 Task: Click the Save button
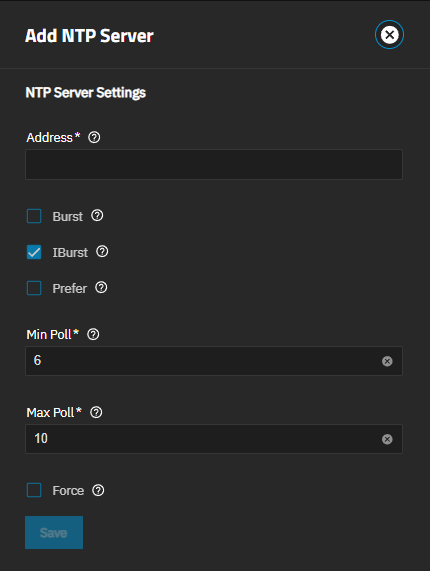tap(54, 532)
